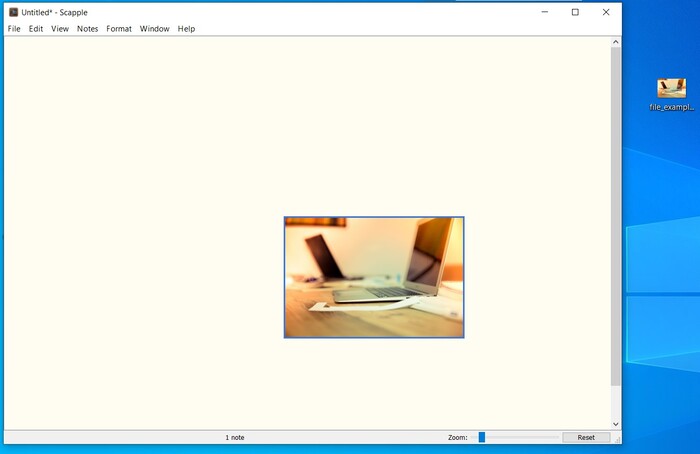Open the Notes menu

click(88, 29)
